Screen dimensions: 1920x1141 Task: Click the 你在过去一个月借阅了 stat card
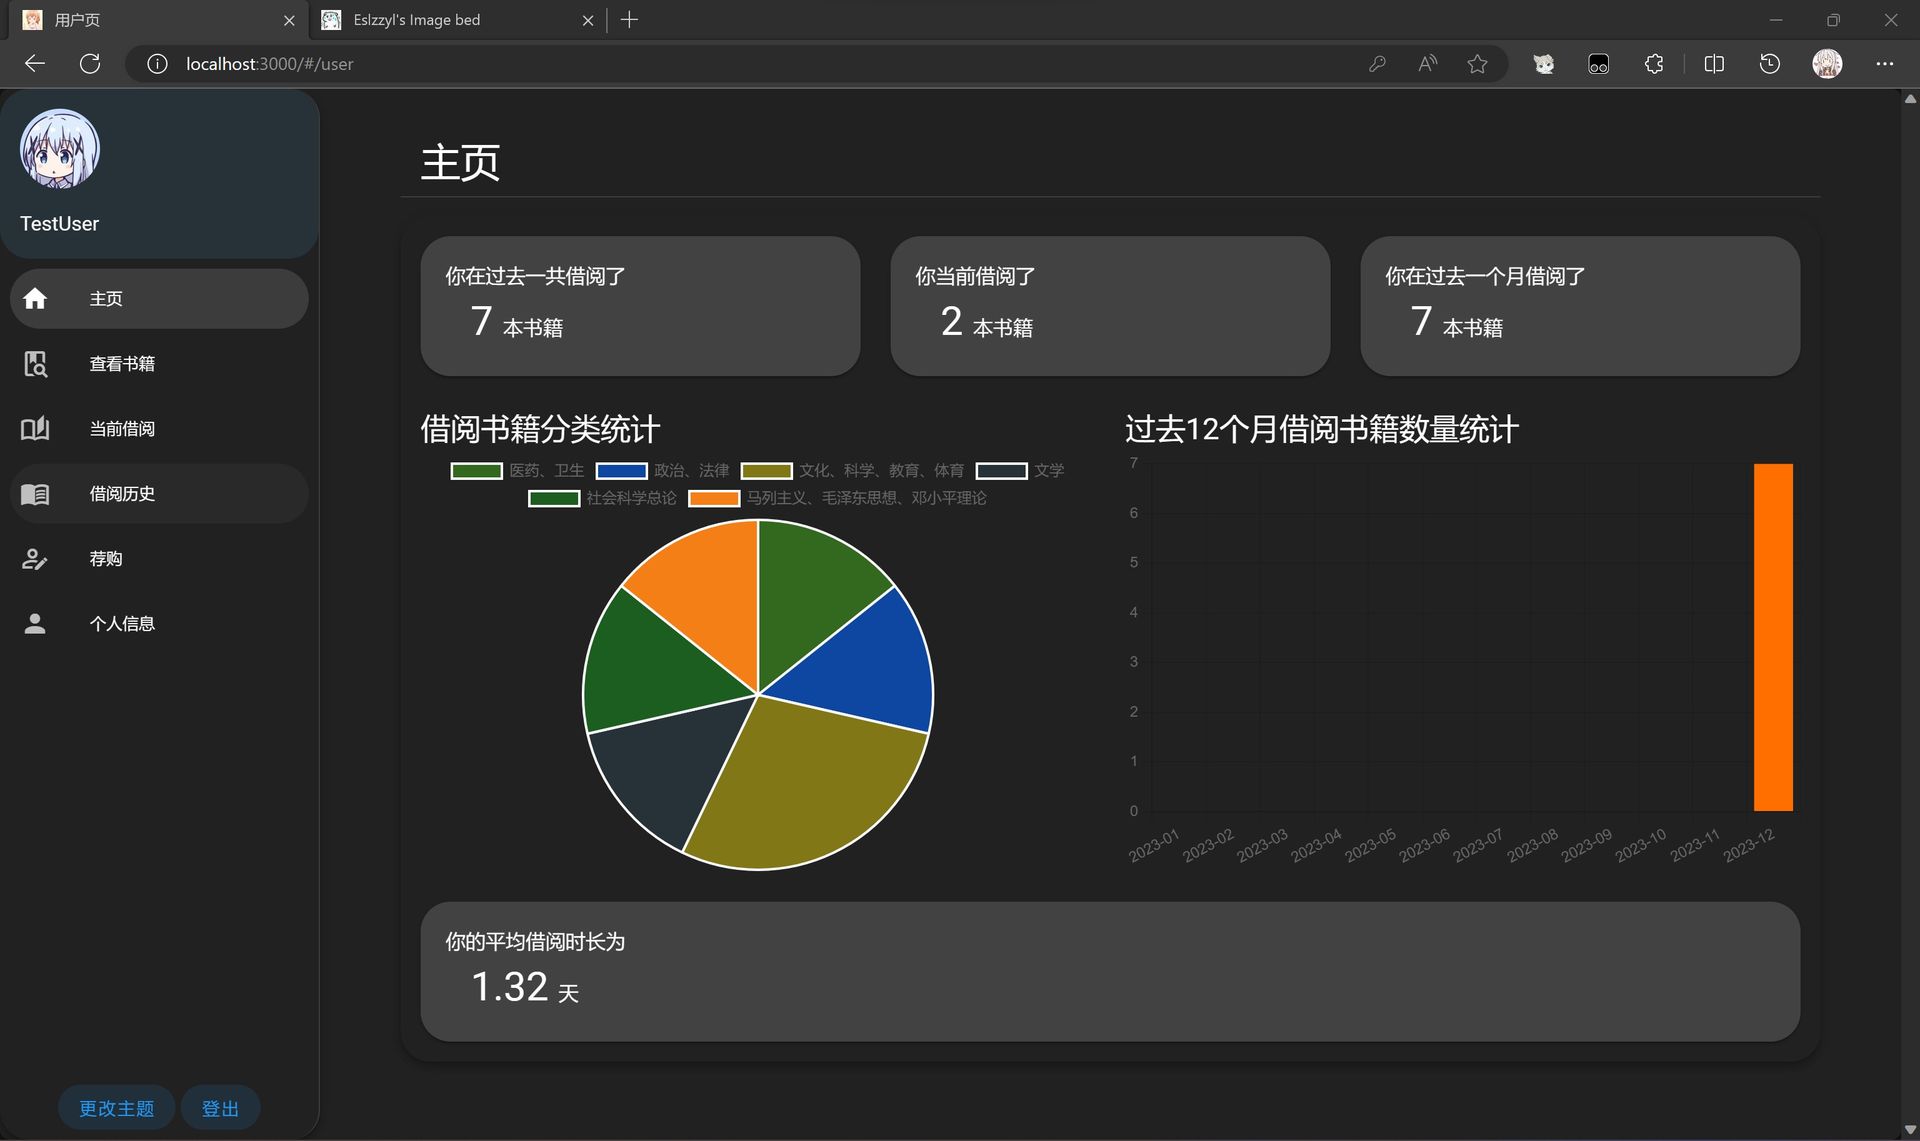pos(1580,306)
